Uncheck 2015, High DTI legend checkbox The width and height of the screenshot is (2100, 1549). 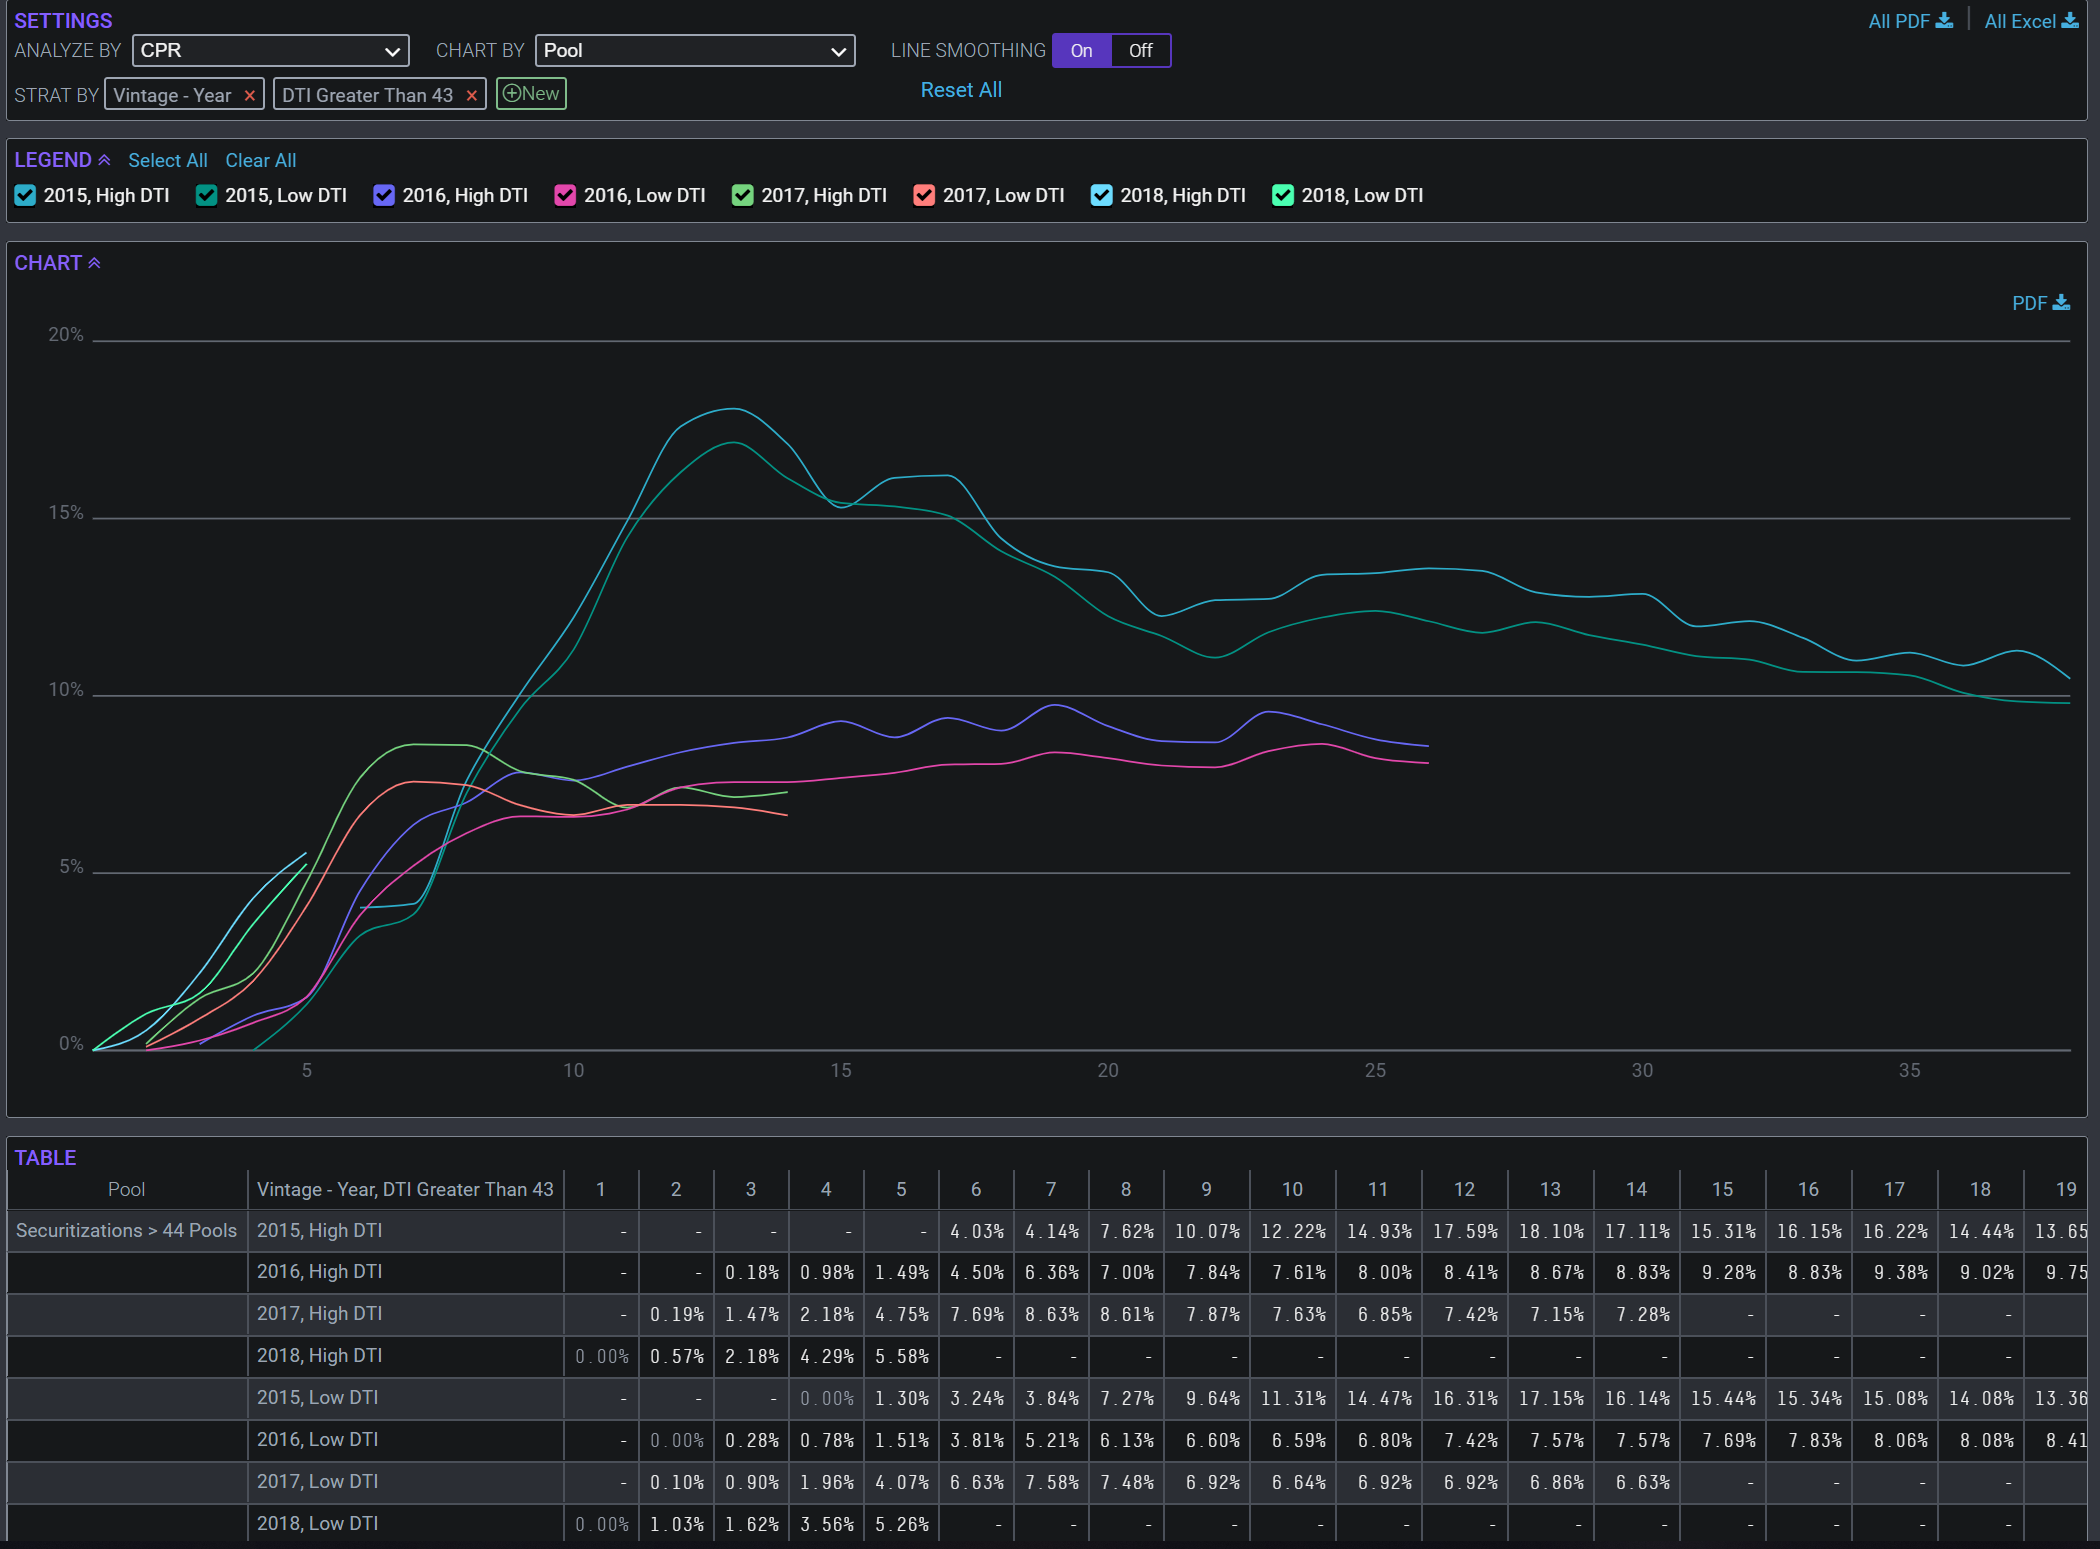(26, 196)
